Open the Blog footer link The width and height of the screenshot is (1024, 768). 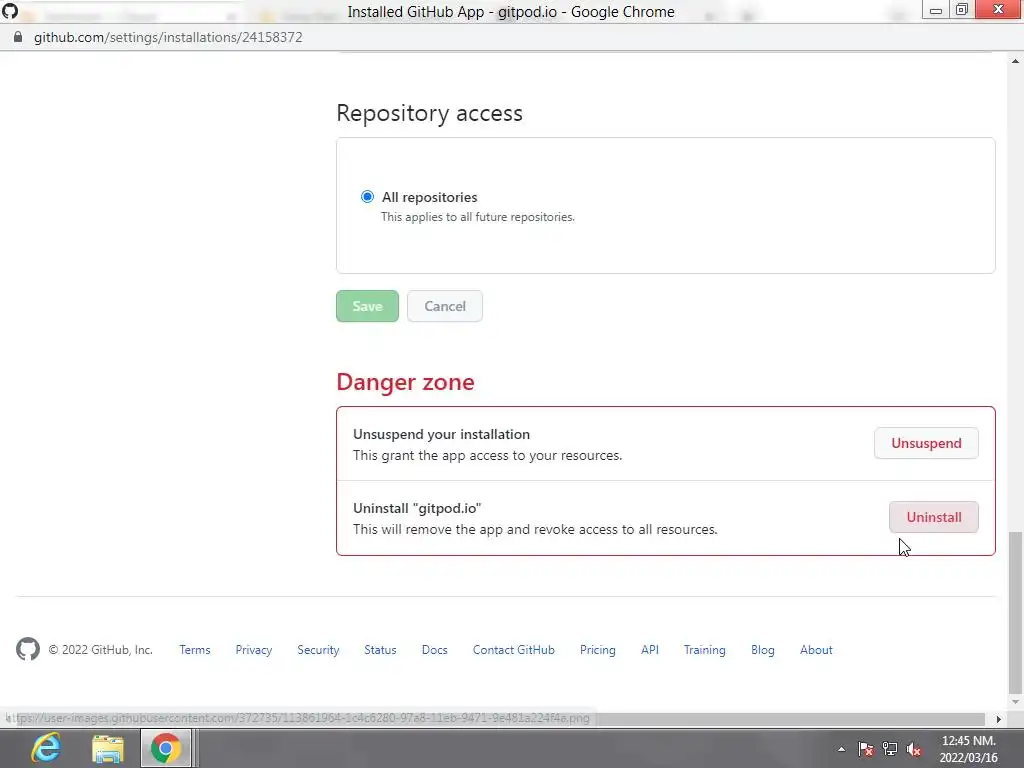762,650
